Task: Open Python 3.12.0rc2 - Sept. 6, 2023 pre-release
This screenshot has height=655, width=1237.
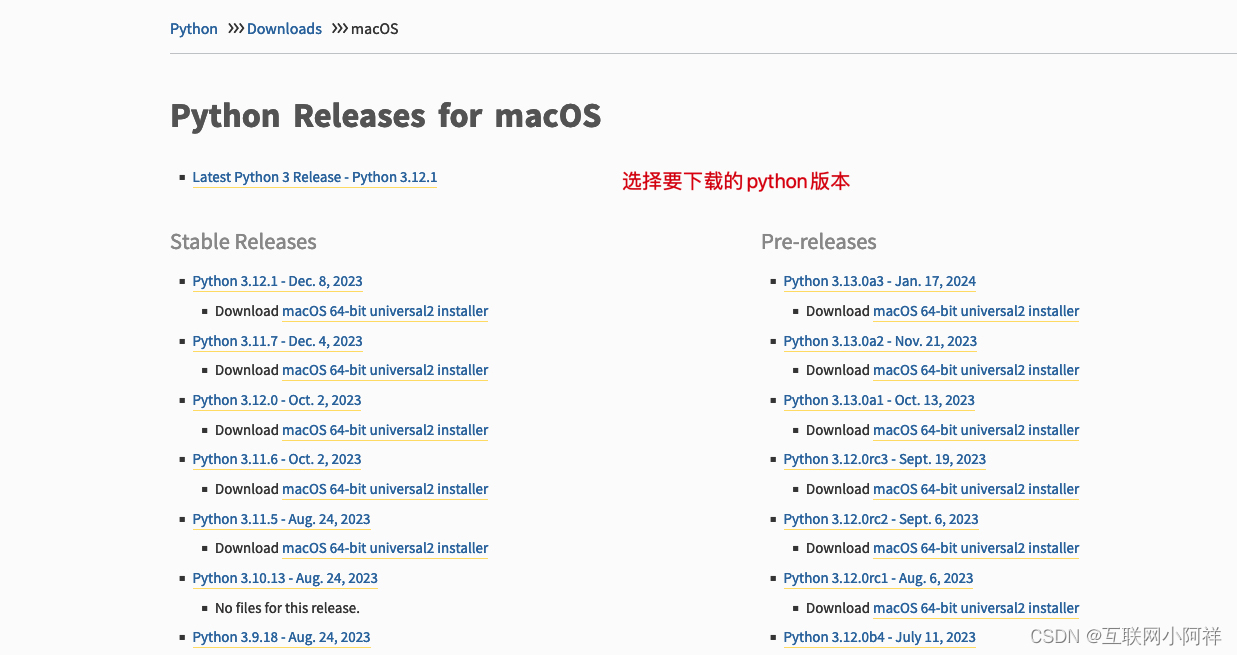Action: (x=881, y=519)
